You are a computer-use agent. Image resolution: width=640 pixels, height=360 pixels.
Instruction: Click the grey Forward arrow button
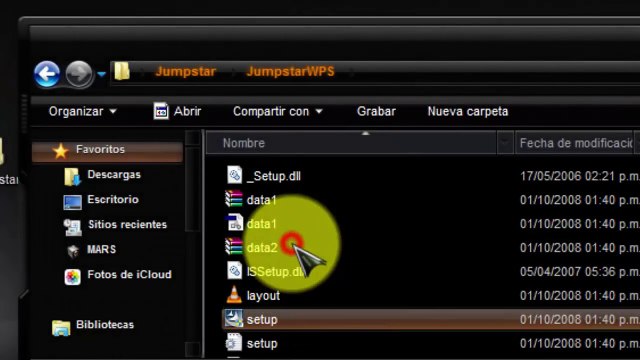79,74
